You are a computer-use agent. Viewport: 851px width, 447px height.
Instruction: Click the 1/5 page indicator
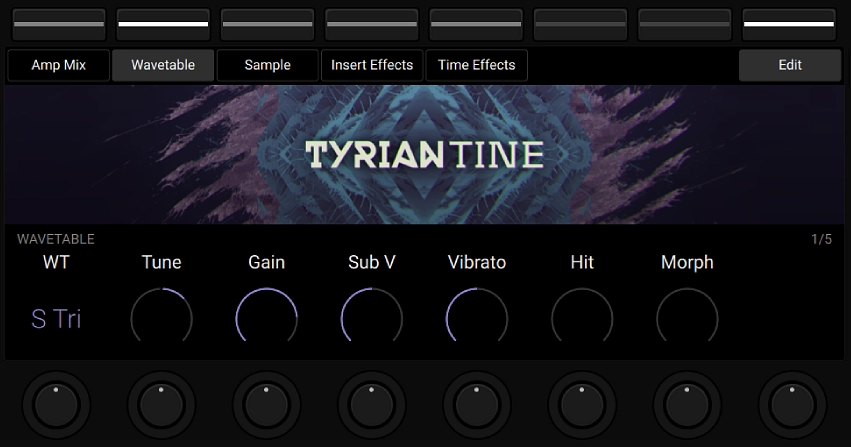click(821, 239)
